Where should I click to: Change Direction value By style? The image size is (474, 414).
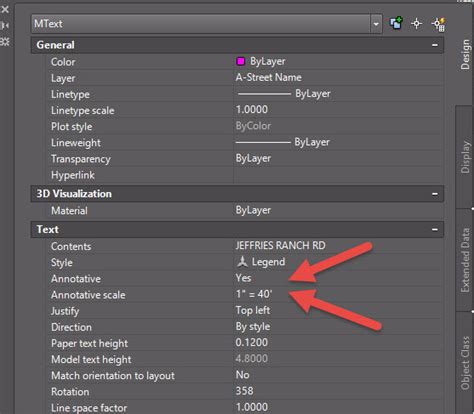[x=253, y=326]
